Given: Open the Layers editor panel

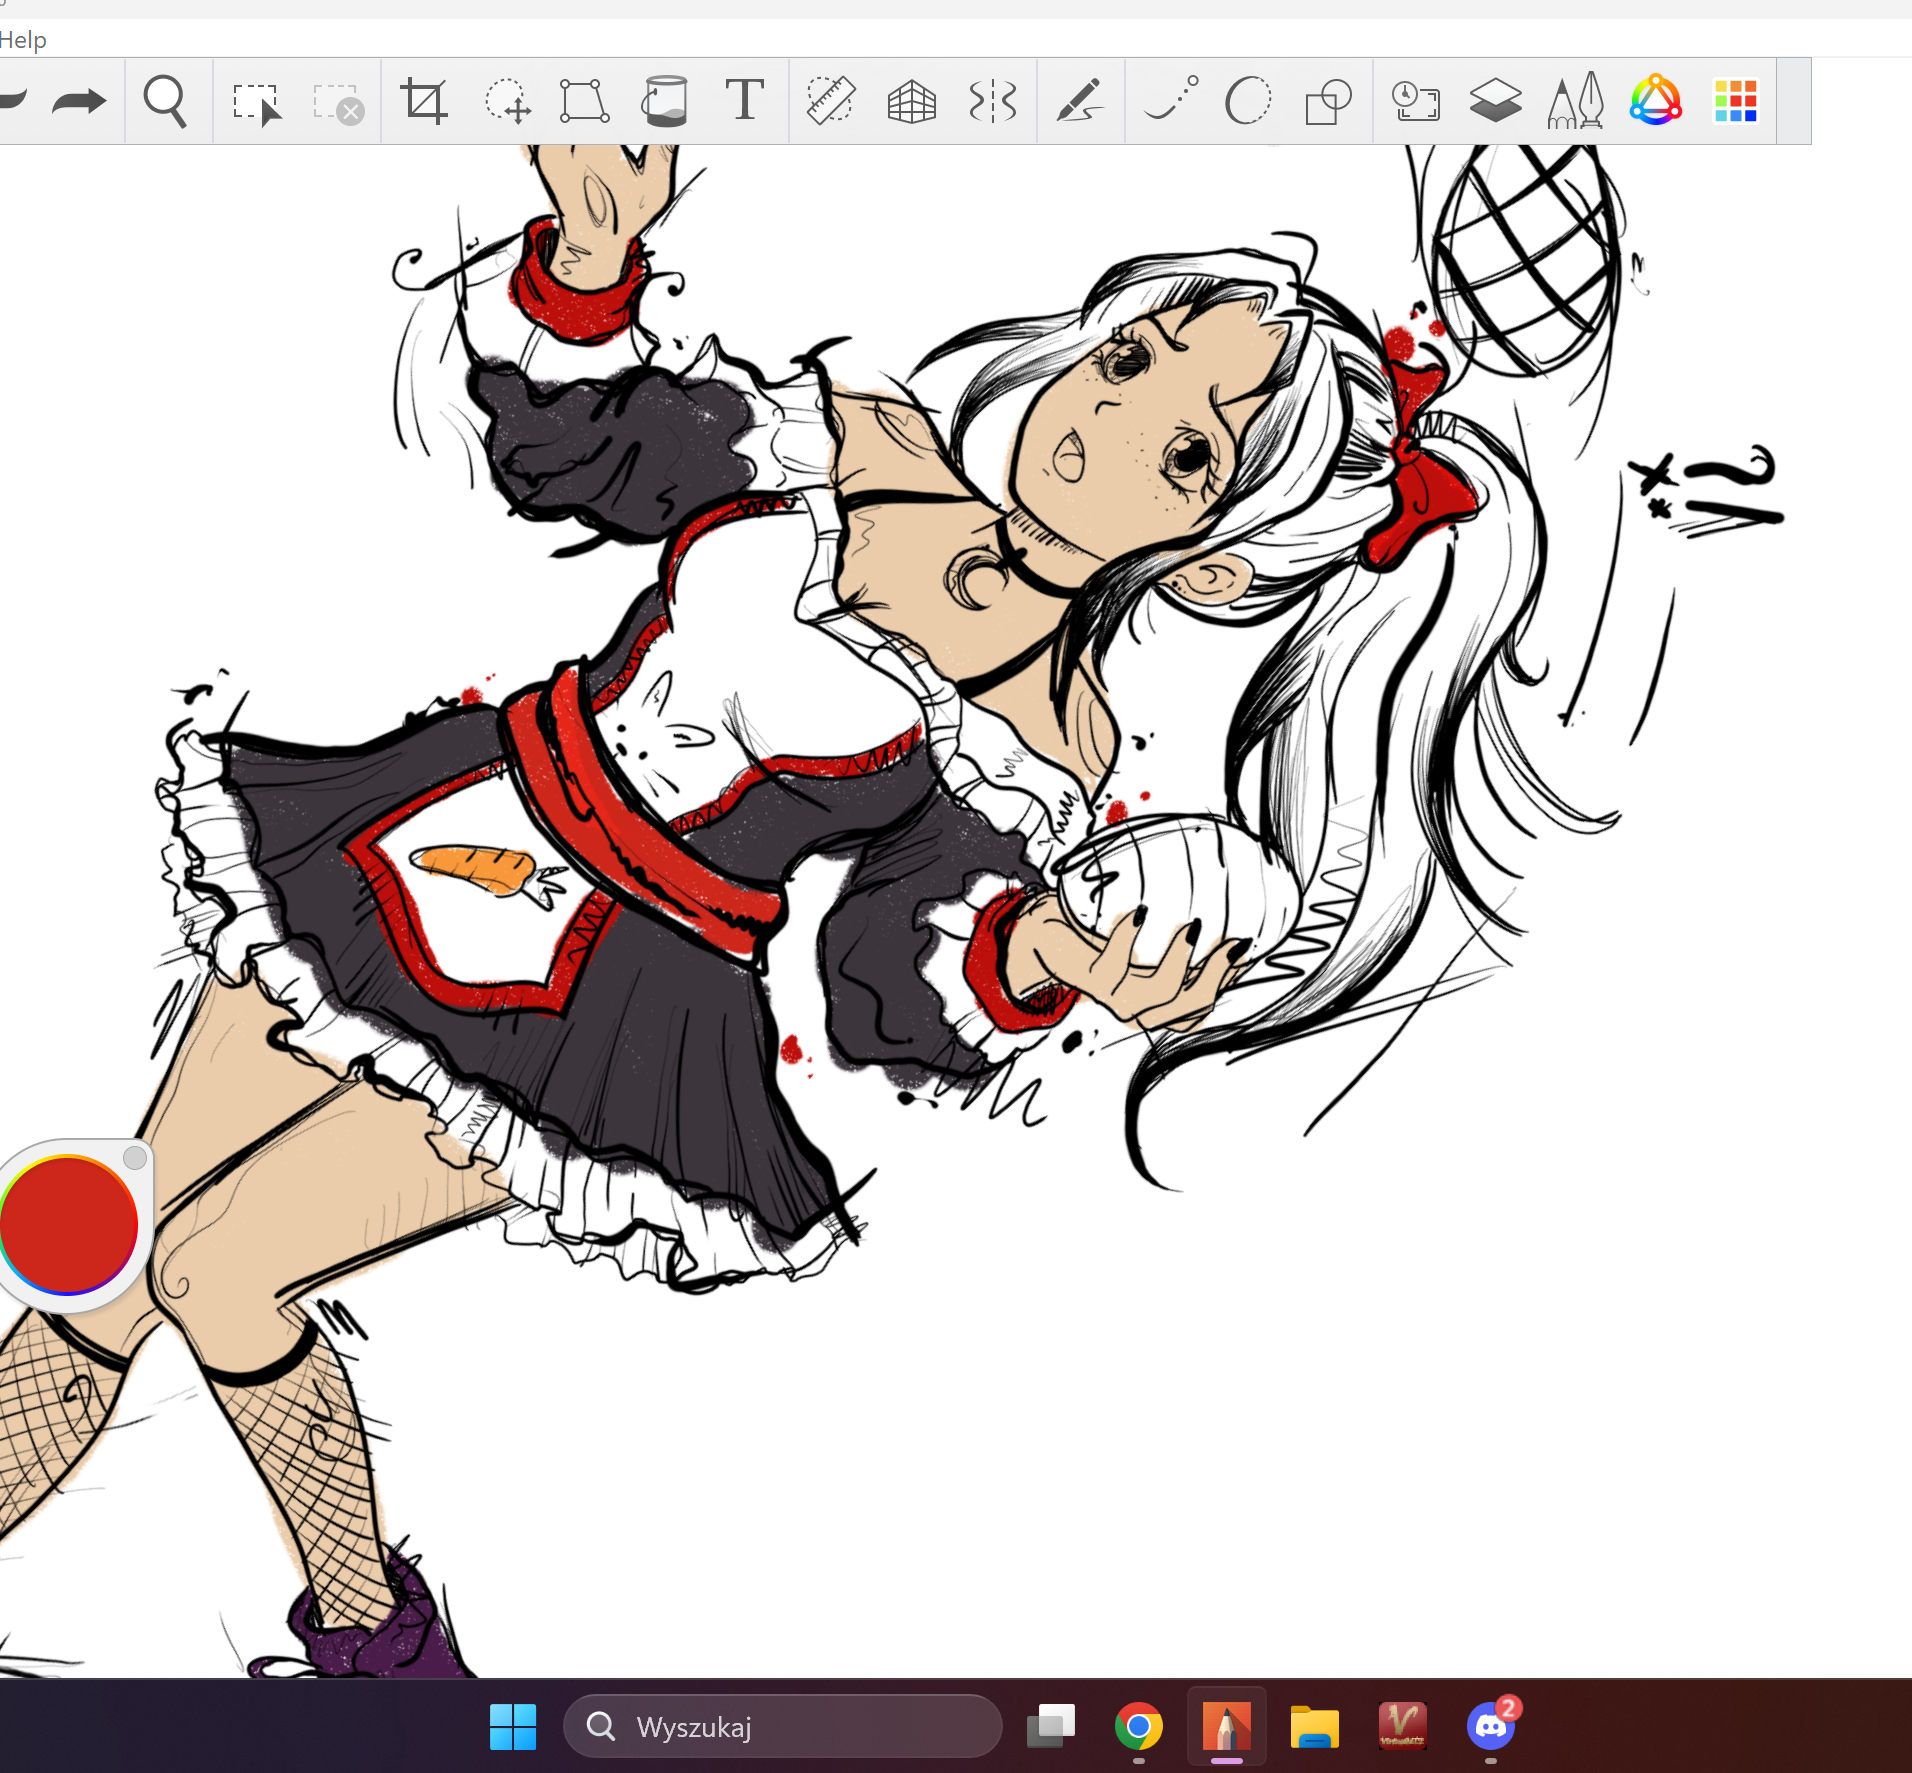Looking at the screenshot, I should (1495, 101).
